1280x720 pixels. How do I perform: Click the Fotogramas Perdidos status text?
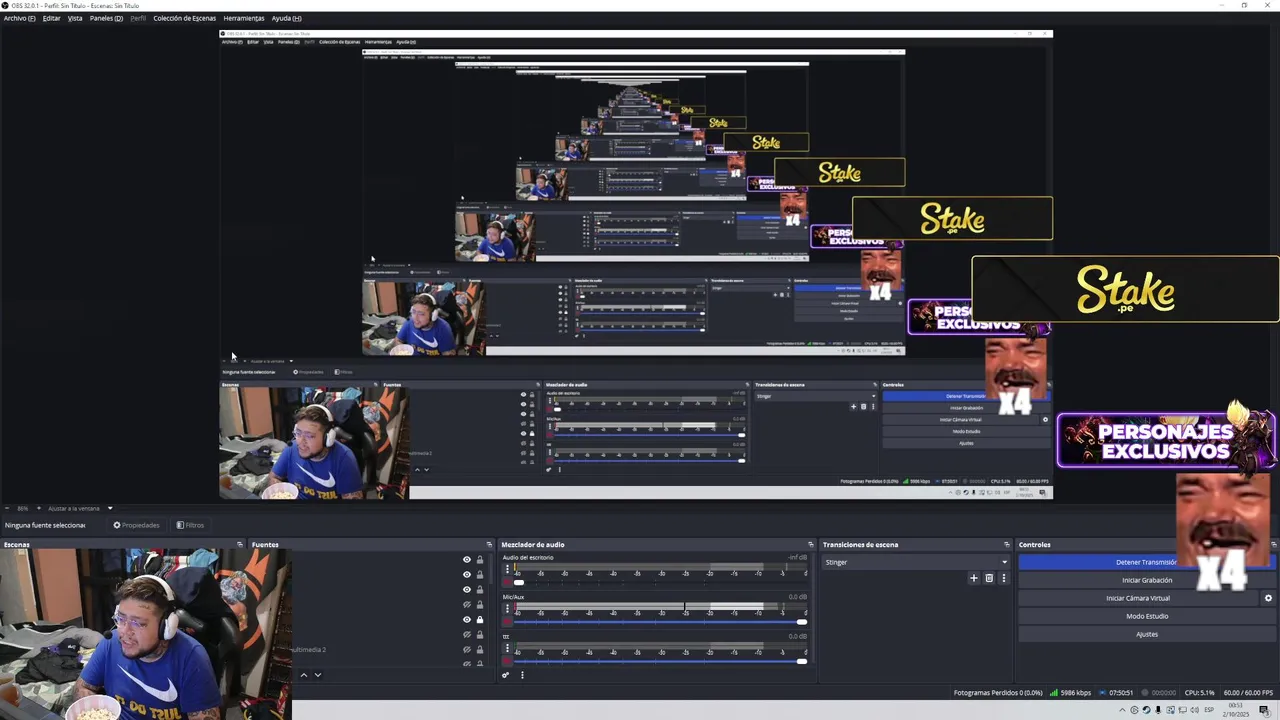click(x=998, y=693)
